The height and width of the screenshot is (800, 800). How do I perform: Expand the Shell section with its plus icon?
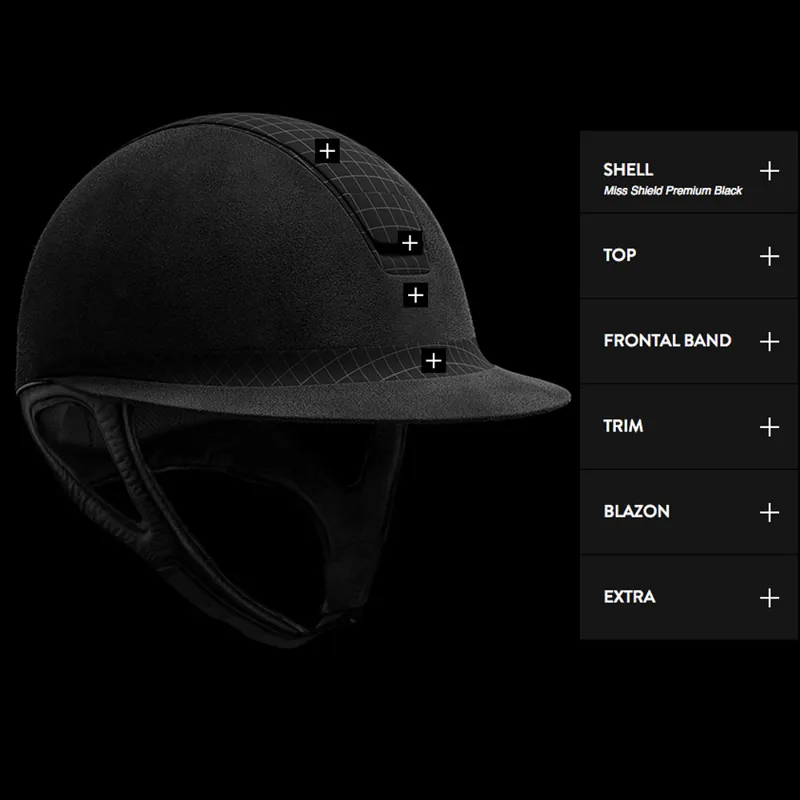[768, 171]
